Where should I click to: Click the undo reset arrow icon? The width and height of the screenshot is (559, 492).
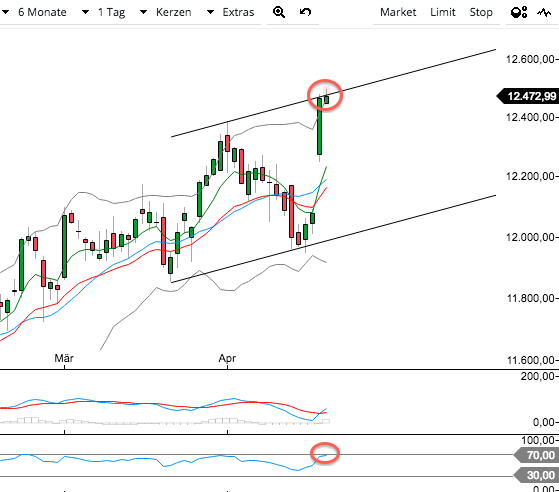click(x=306, y=12)
